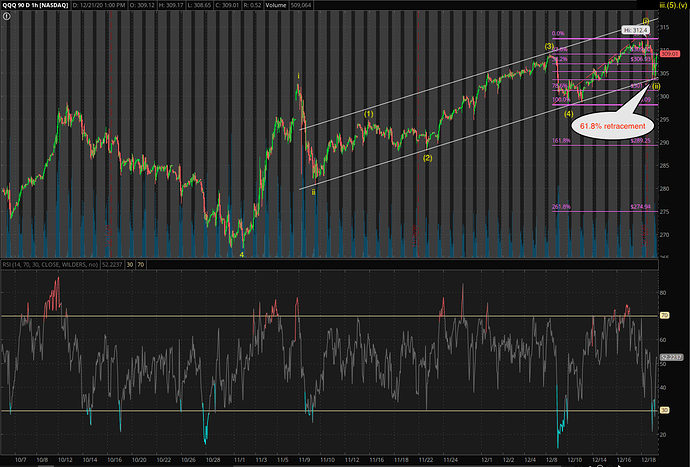The width and height of the screenshot is (690, 467).
Task: Click the yellow wave (4) marker
Action: (x=568, y=114)
